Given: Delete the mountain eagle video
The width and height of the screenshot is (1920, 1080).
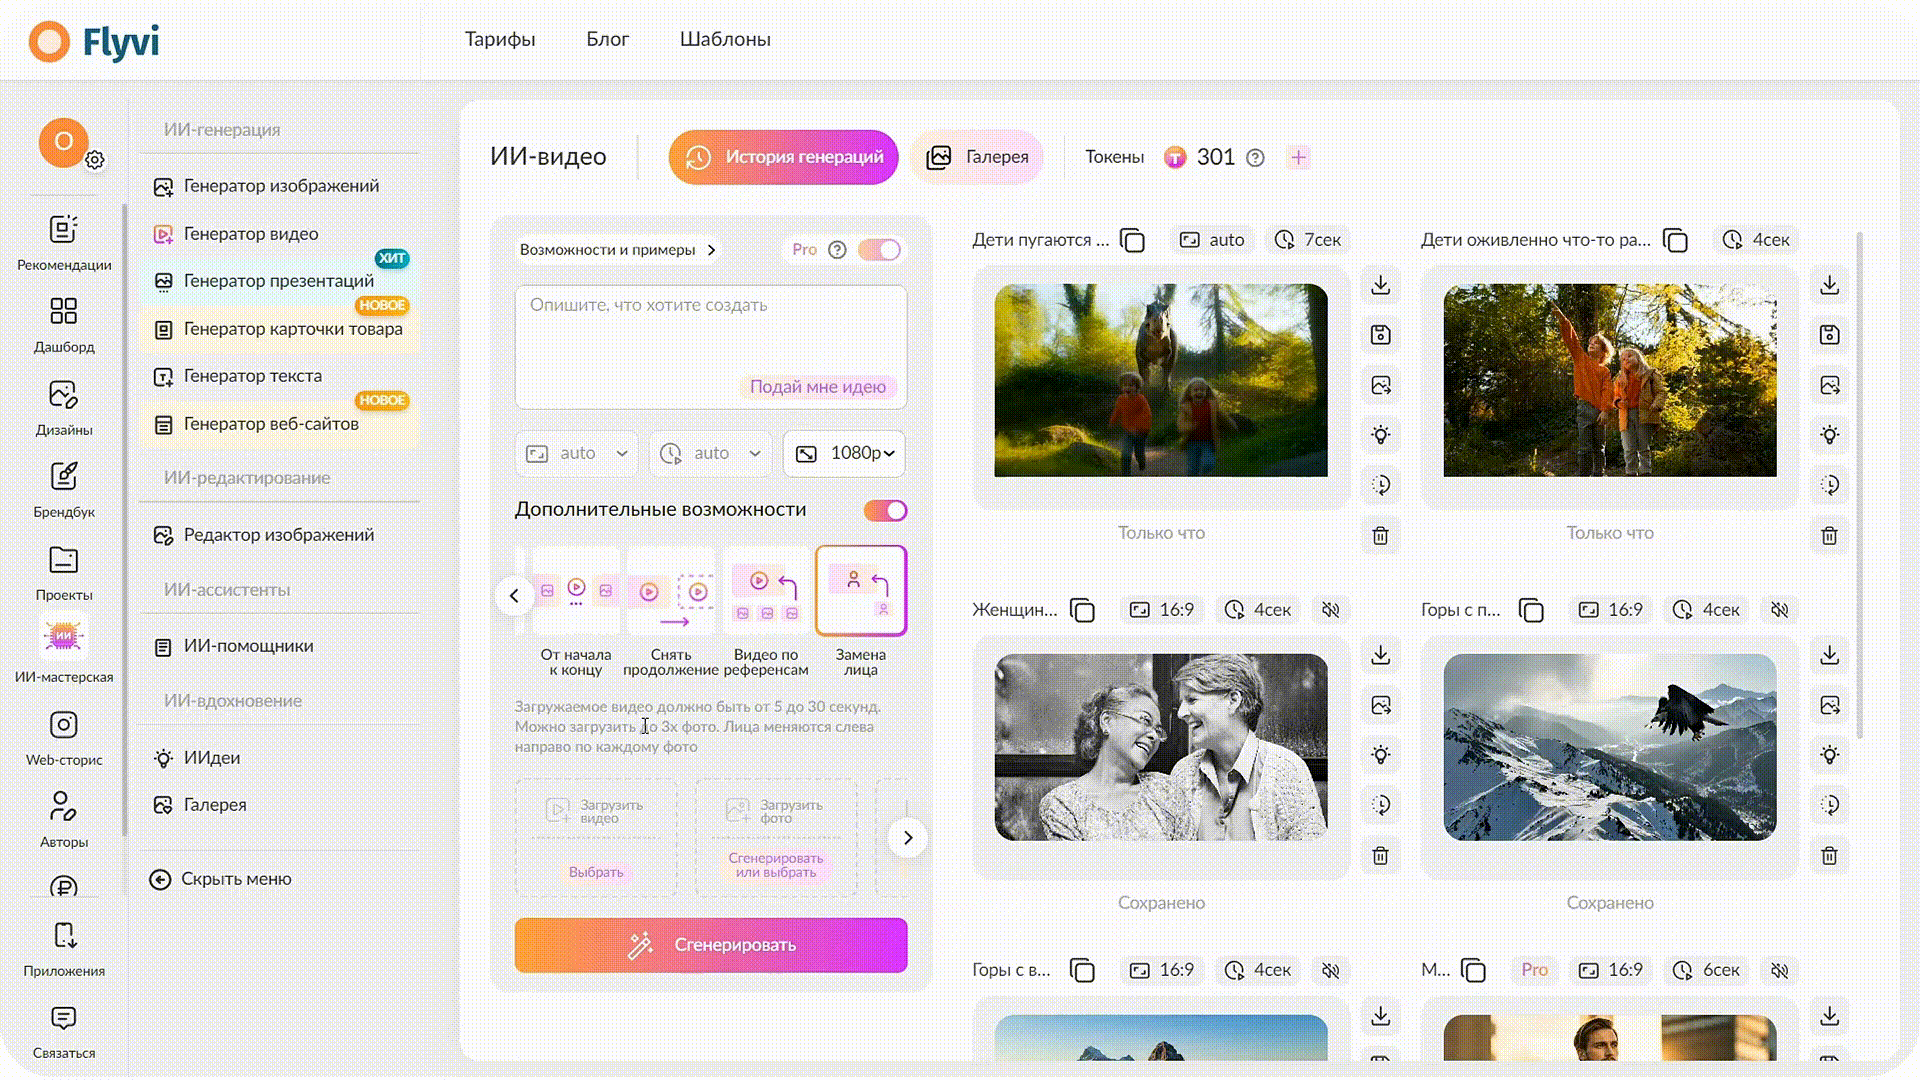Looking at the screenshot, I should 1829,856.
